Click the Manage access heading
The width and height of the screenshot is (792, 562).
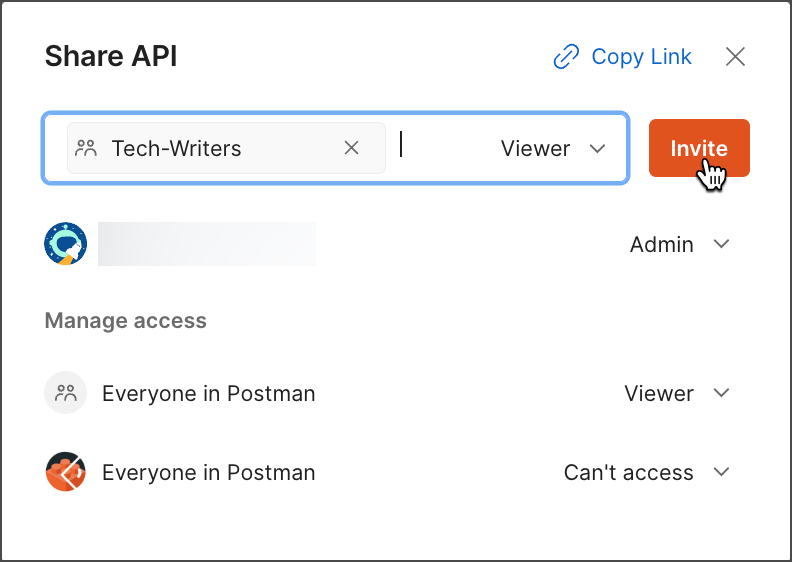(126, 320)
